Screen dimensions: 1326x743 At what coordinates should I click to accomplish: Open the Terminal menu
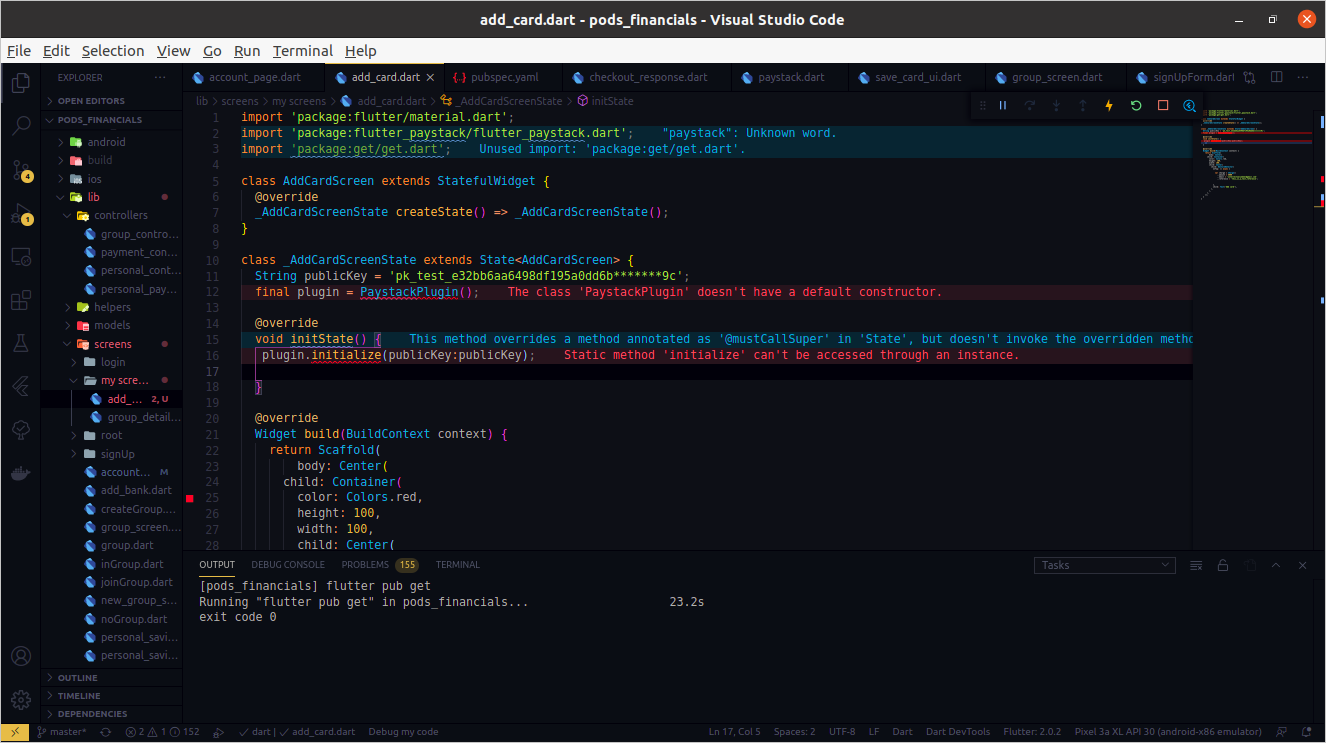[x=302, y=50]
